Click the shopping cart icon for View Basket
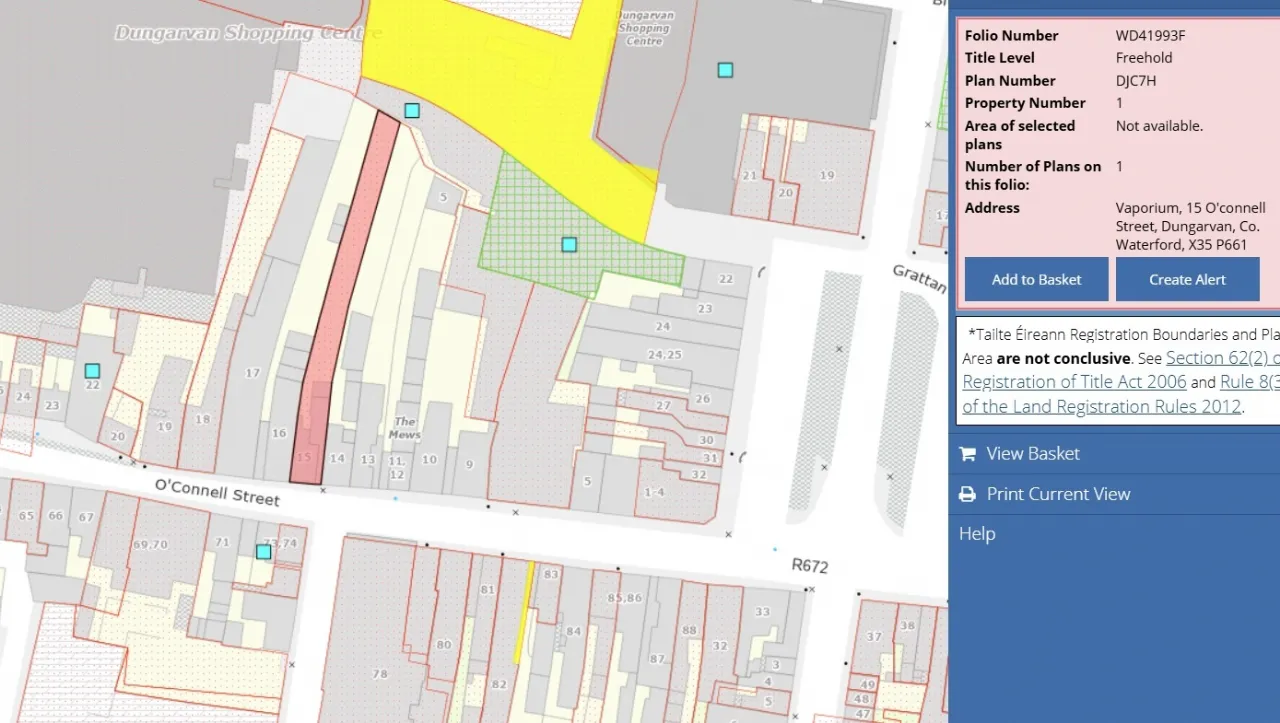The height and width of the screenshot is (723, 1280). pos(967,454)
